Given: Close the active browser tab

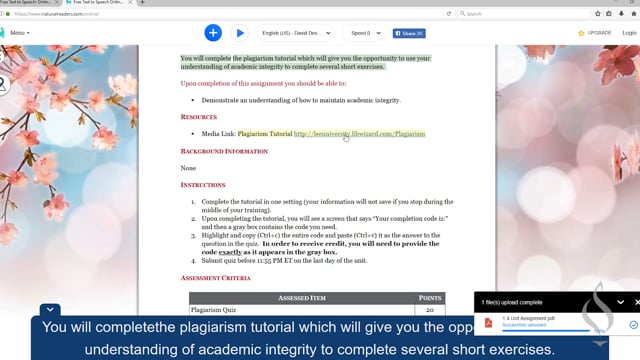Looking at the screenshot, I should [130, 2].
